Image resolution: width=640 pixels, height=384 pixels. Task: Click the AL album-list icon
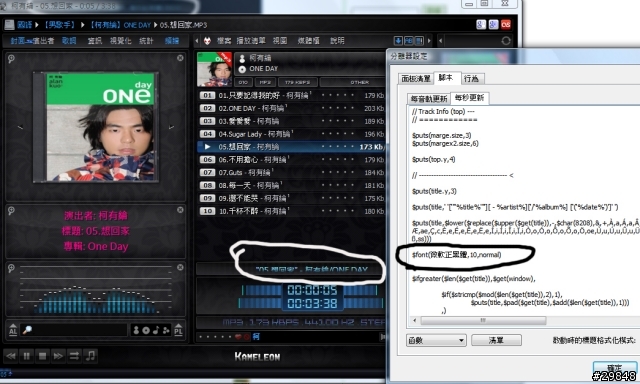[13, 330]
